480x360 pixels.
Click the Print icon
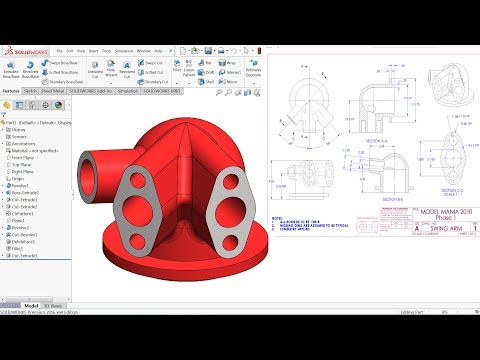(x=221, y=51)
